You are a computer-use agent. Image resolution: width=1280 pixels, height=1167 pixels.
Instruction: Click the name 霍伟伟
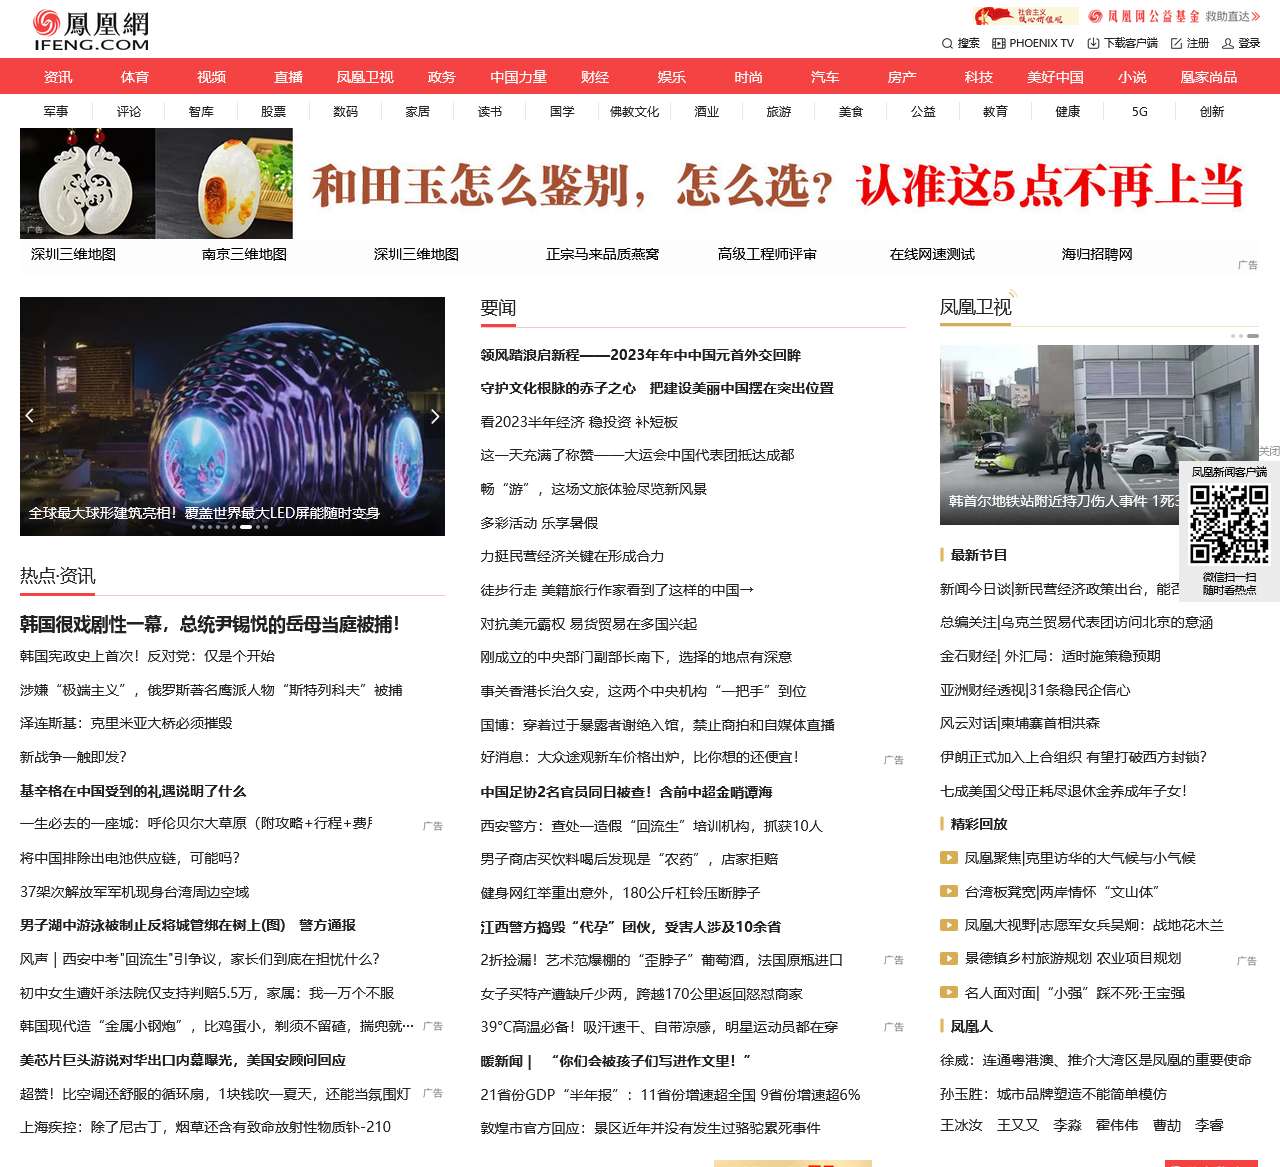[x=1117, y=1125]
